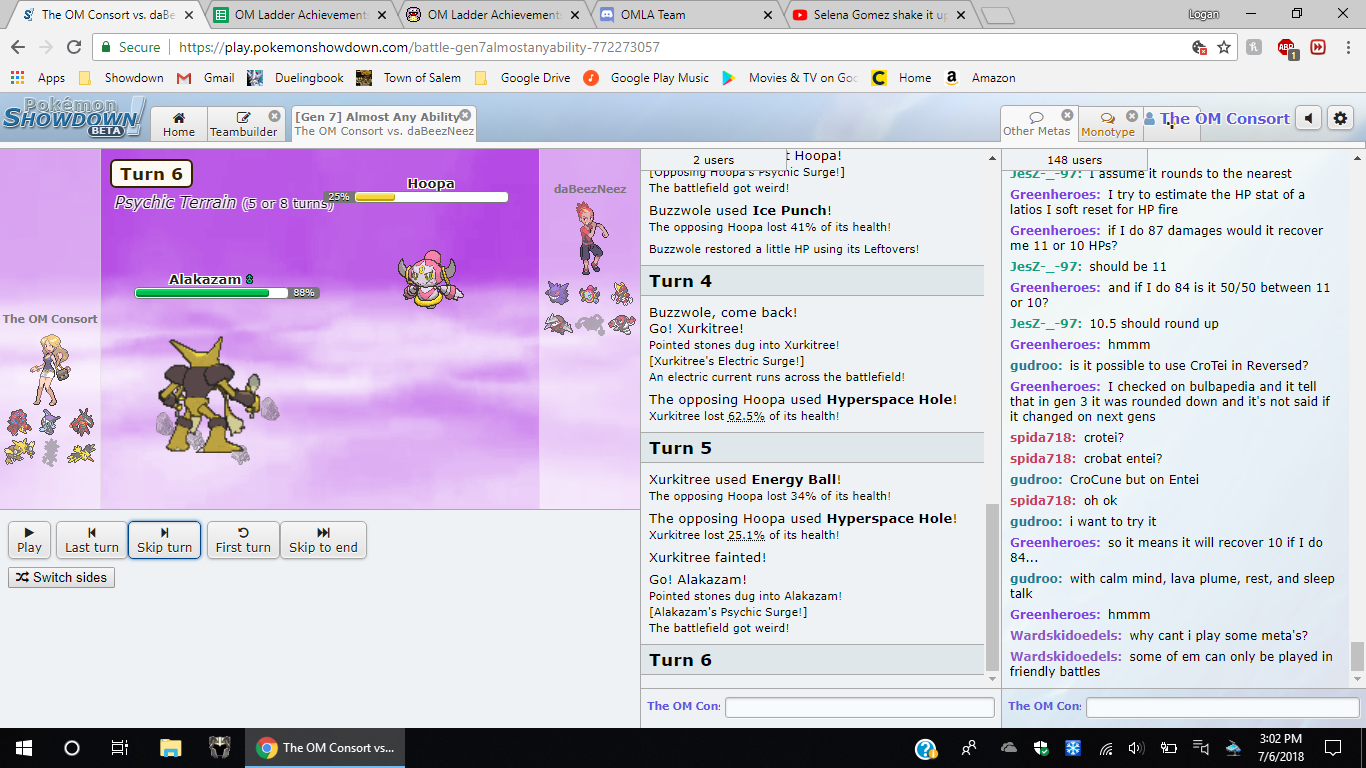This screenshot has width=1366, height=768.
Task: Click Skip to end button
Action: (323, 540)
